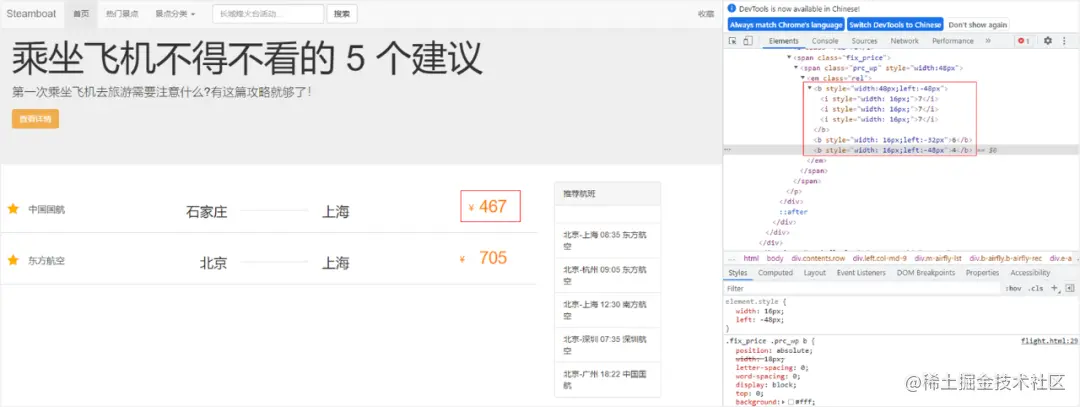Click the red error count indicator
The height and width of the screenshot is (407, 1080).
1024,41
